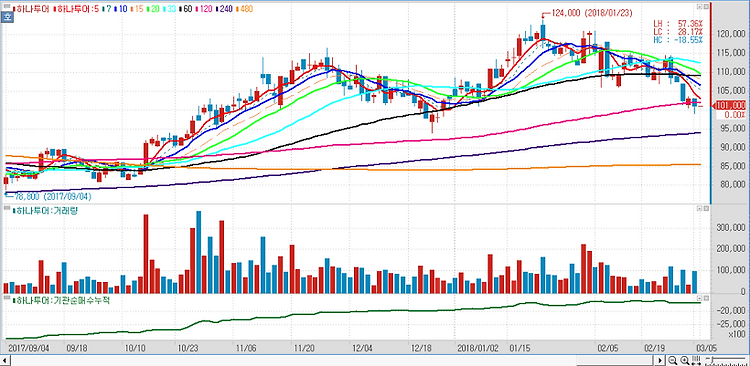This screenshot has height=366, width=750.
Task: Collapse the 거래량 volume pane arrow button
Action: click(699, 209)
